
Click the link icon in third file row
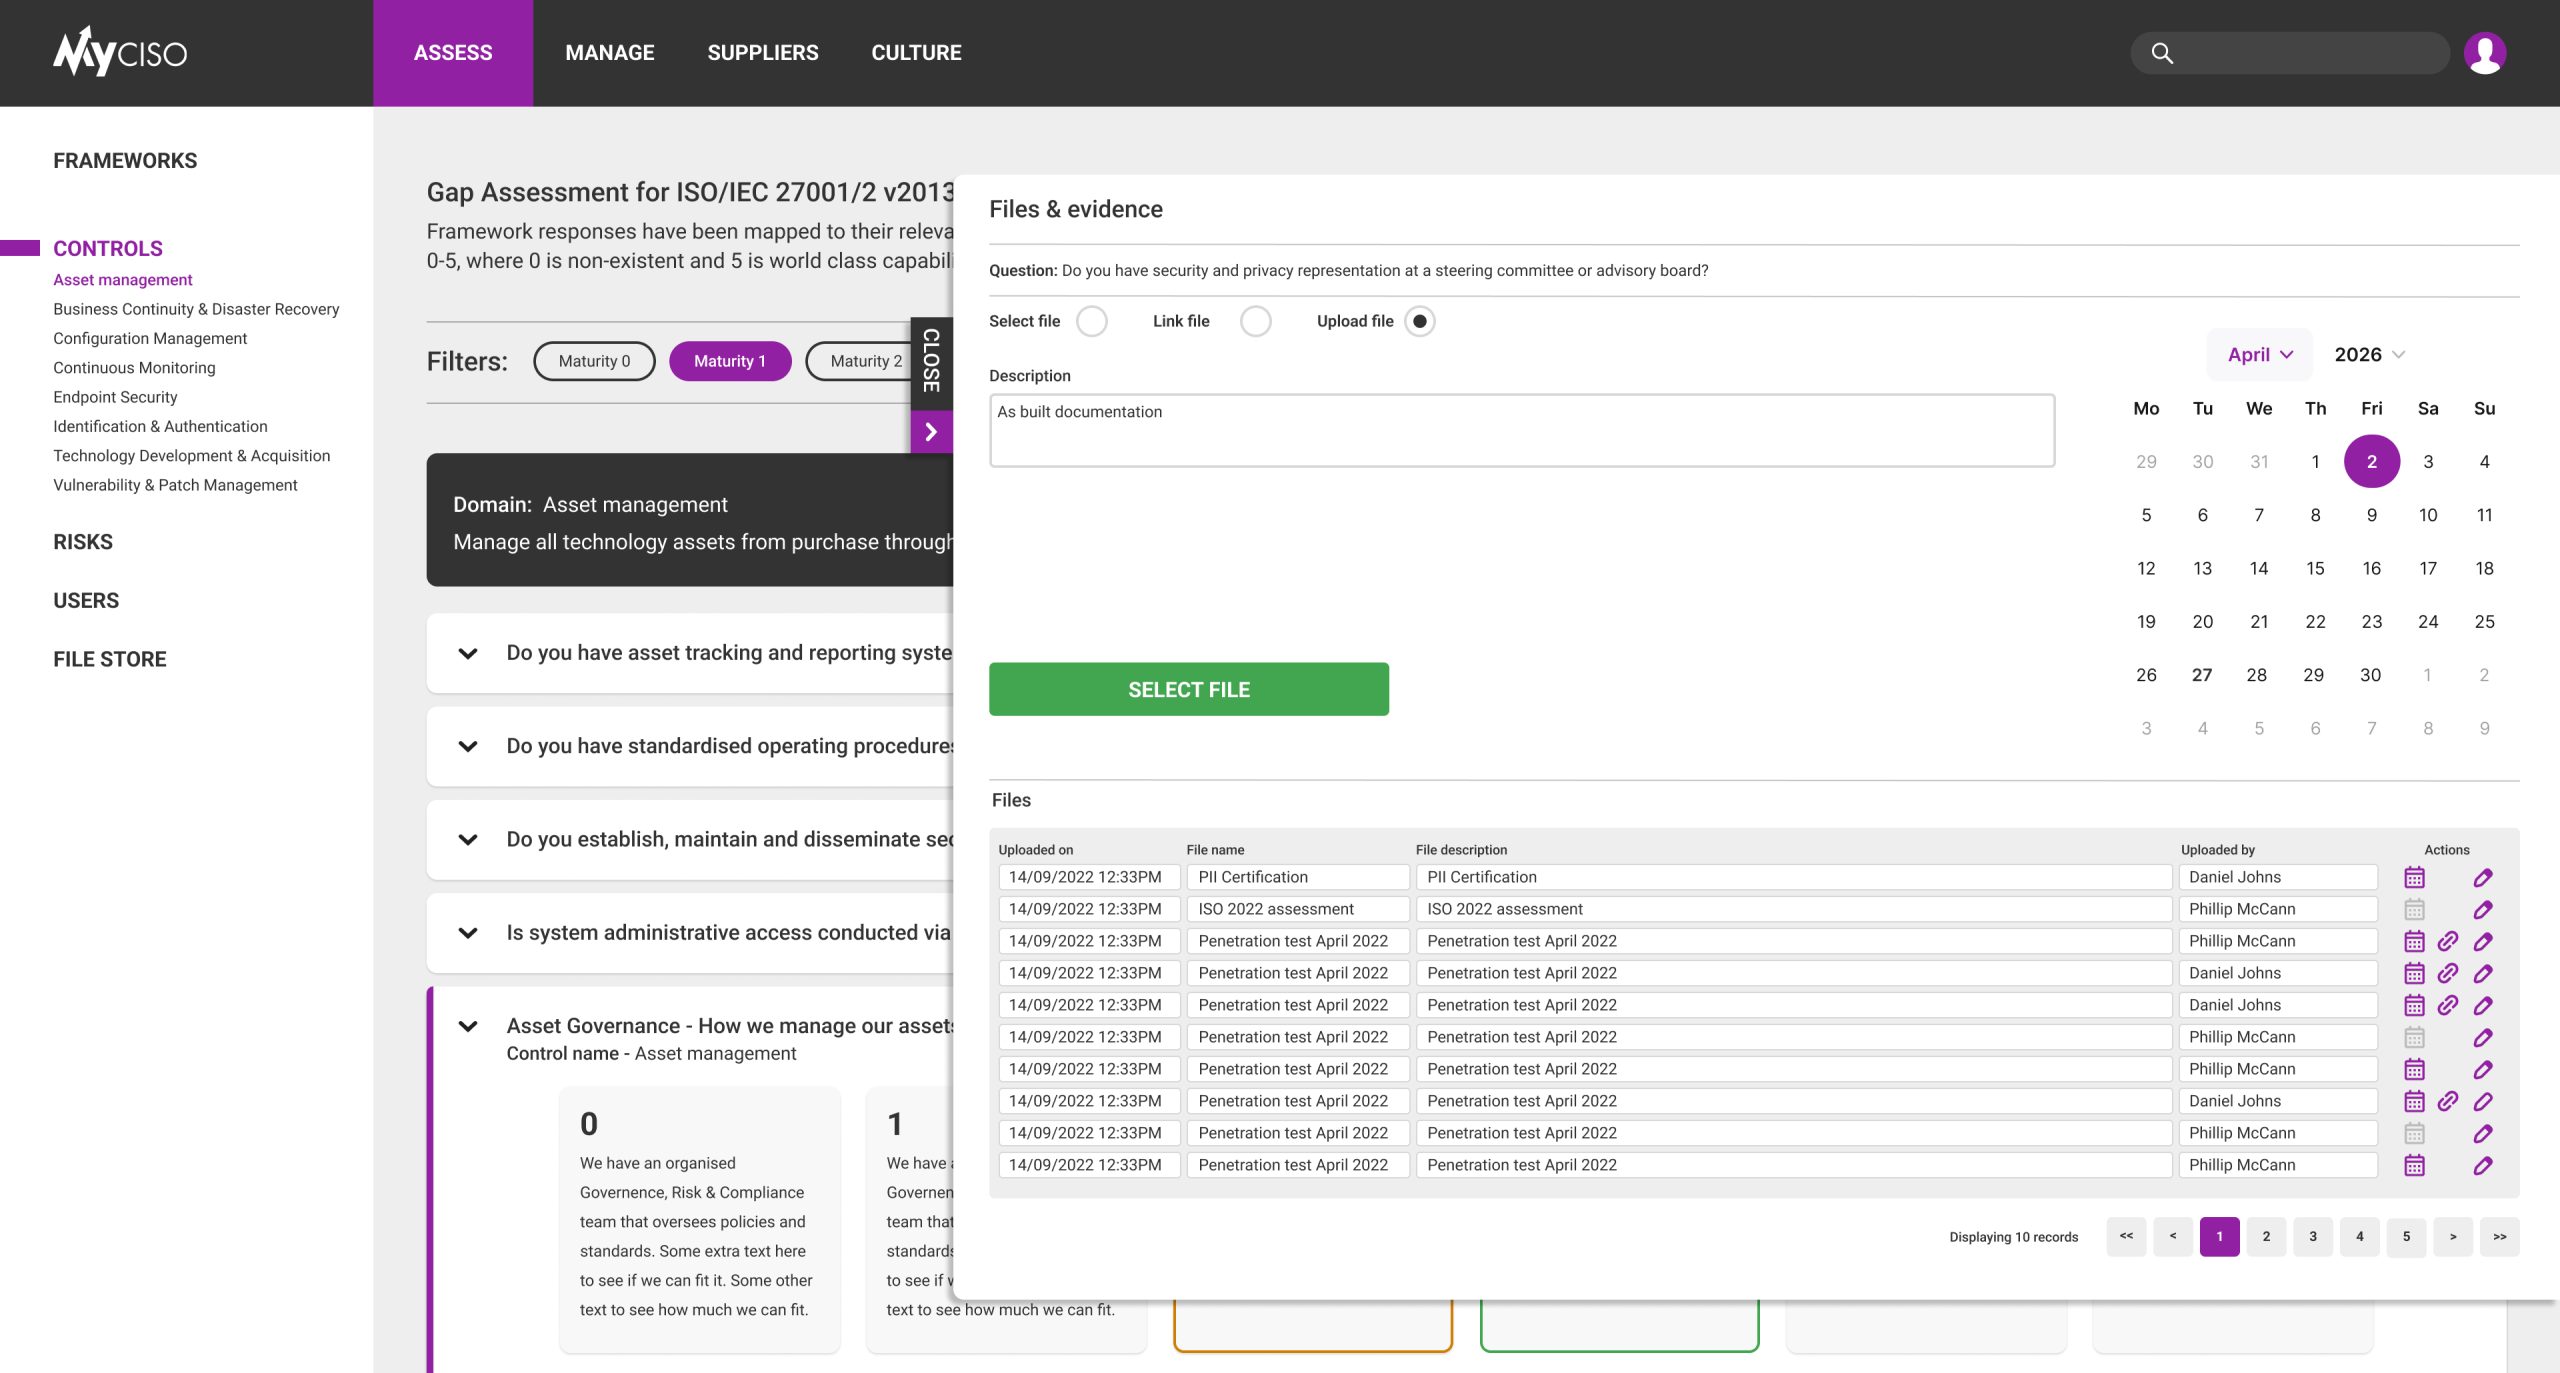tap(2447, 941)
